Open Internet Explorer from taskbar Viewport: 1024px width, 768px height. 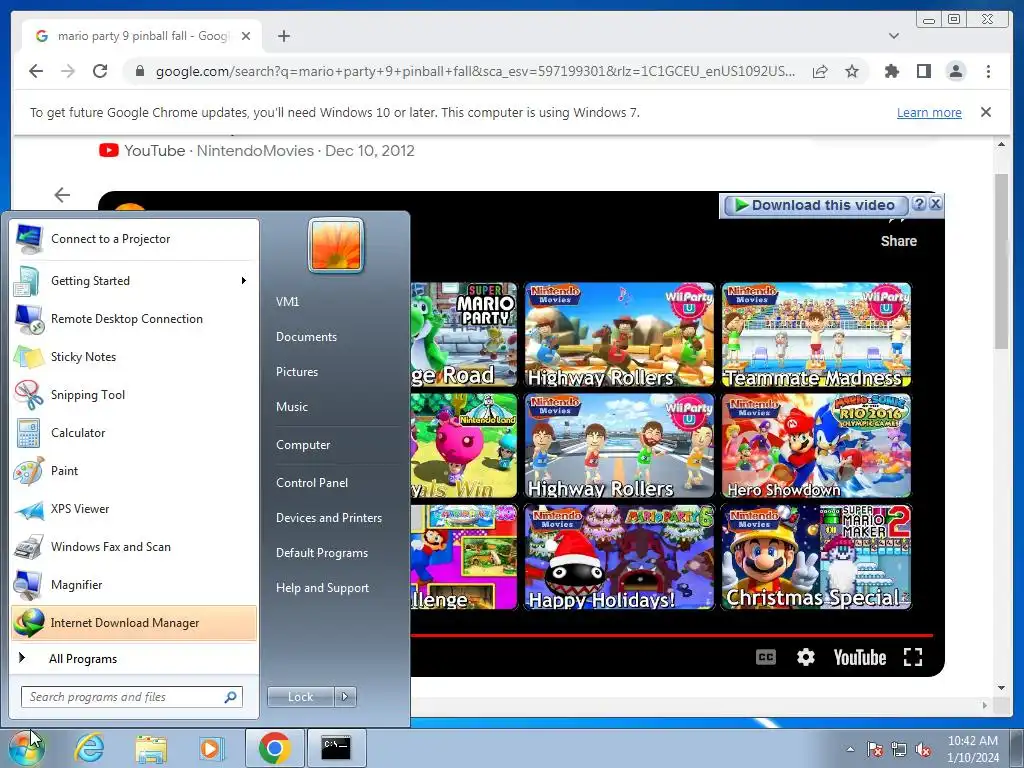tap(89, 748)
